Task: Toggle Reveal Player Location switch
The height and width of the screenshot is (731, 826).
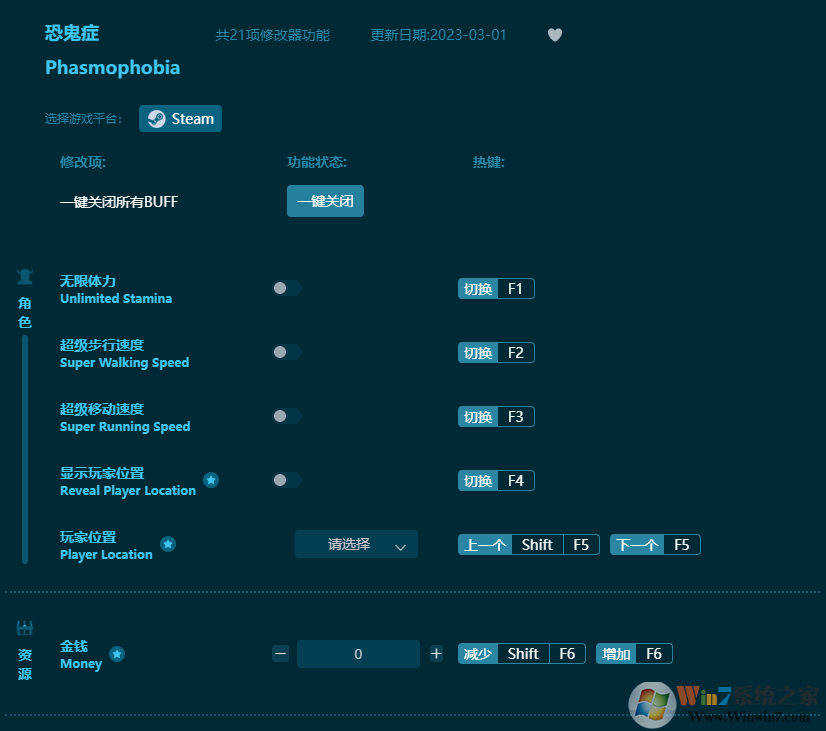Action: tap(287, 480)
